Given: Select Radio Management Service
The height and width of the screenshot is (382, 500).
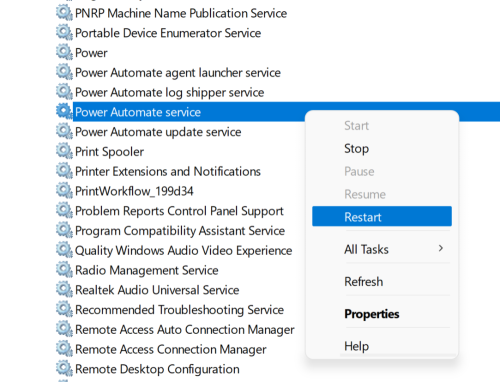Looking at the screenshot, I should pyautogui.click(x=146, y=270).
